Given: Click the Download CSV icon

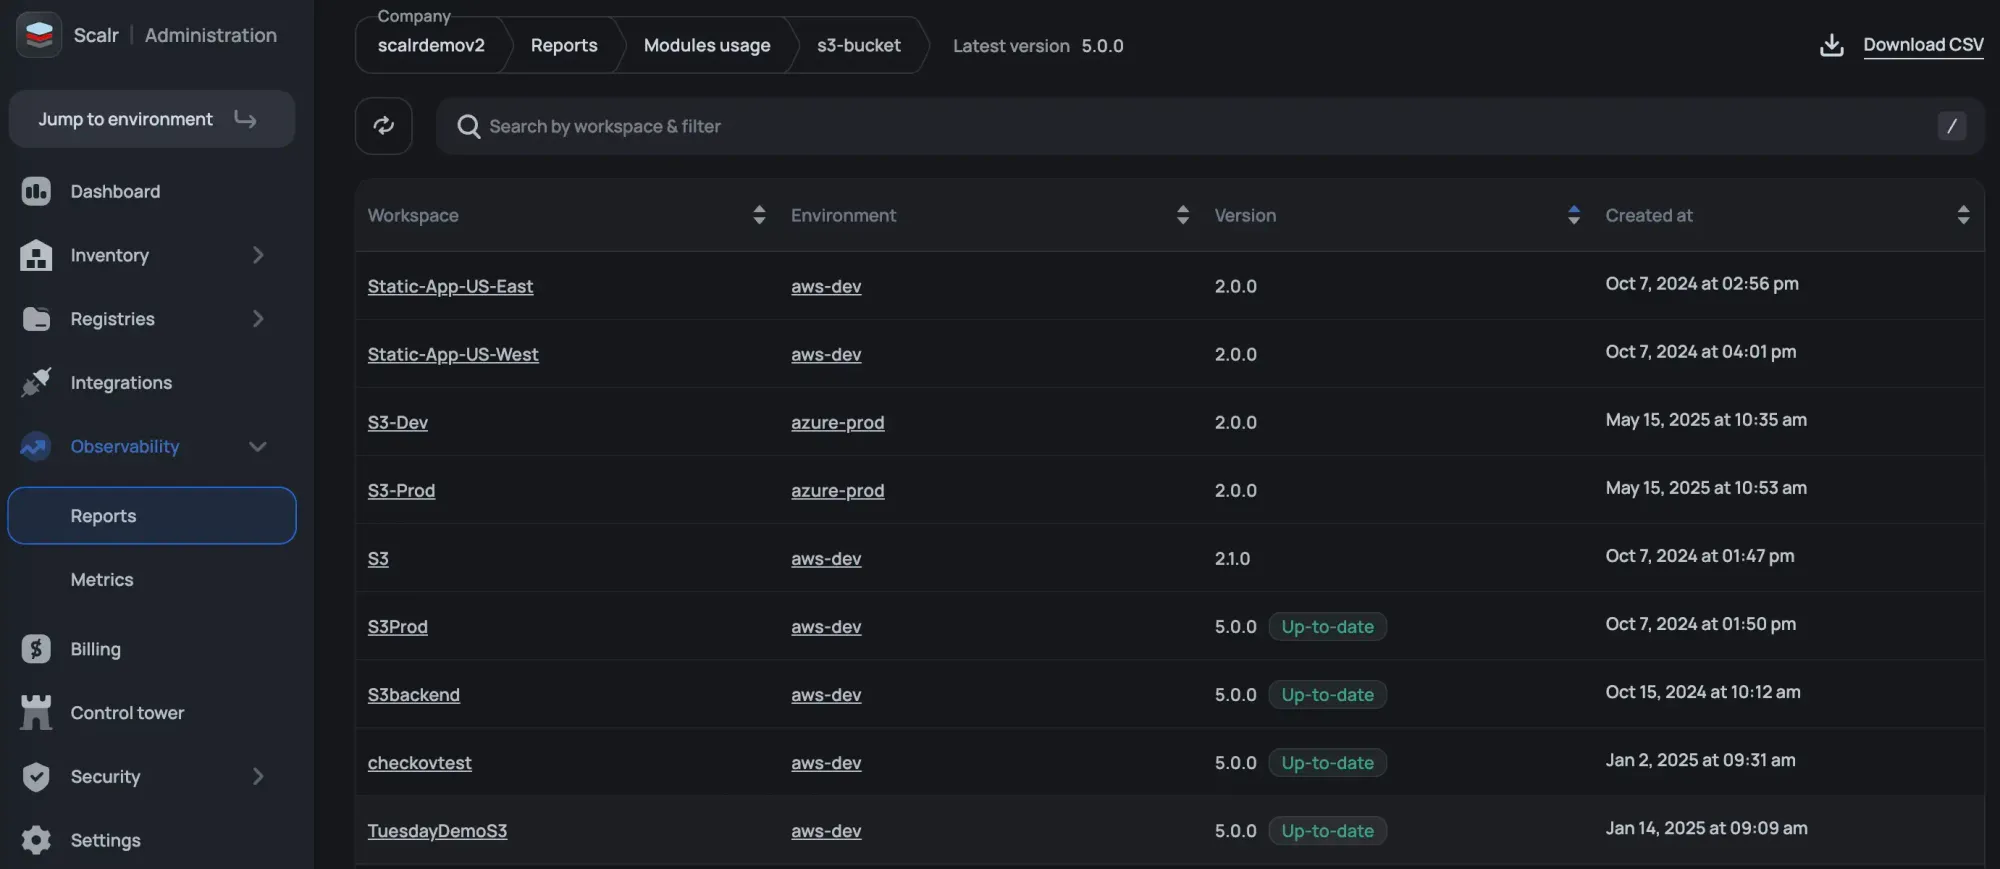Looking at the screenshot, I should click(1831, 45).
